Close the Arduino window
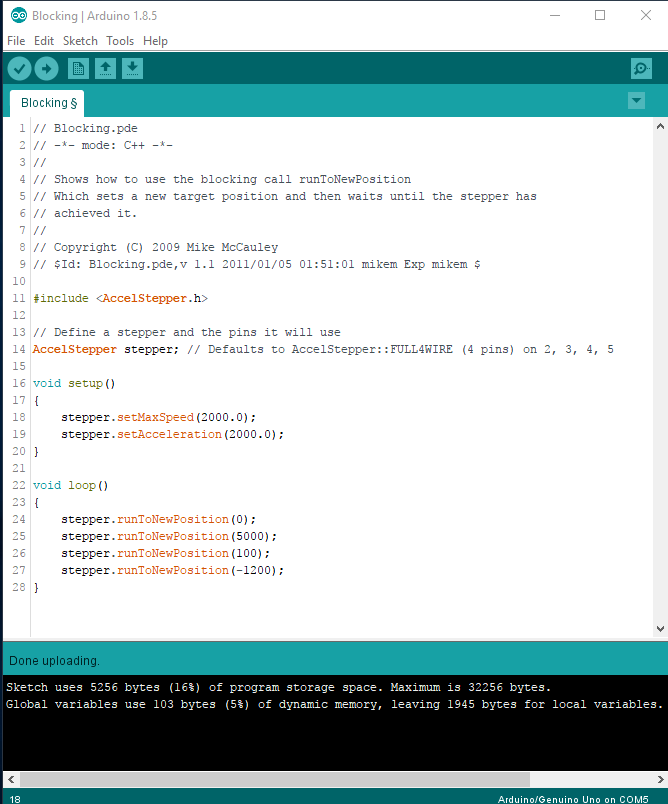This screenshot has width=668, height=804. click(646, 15)
